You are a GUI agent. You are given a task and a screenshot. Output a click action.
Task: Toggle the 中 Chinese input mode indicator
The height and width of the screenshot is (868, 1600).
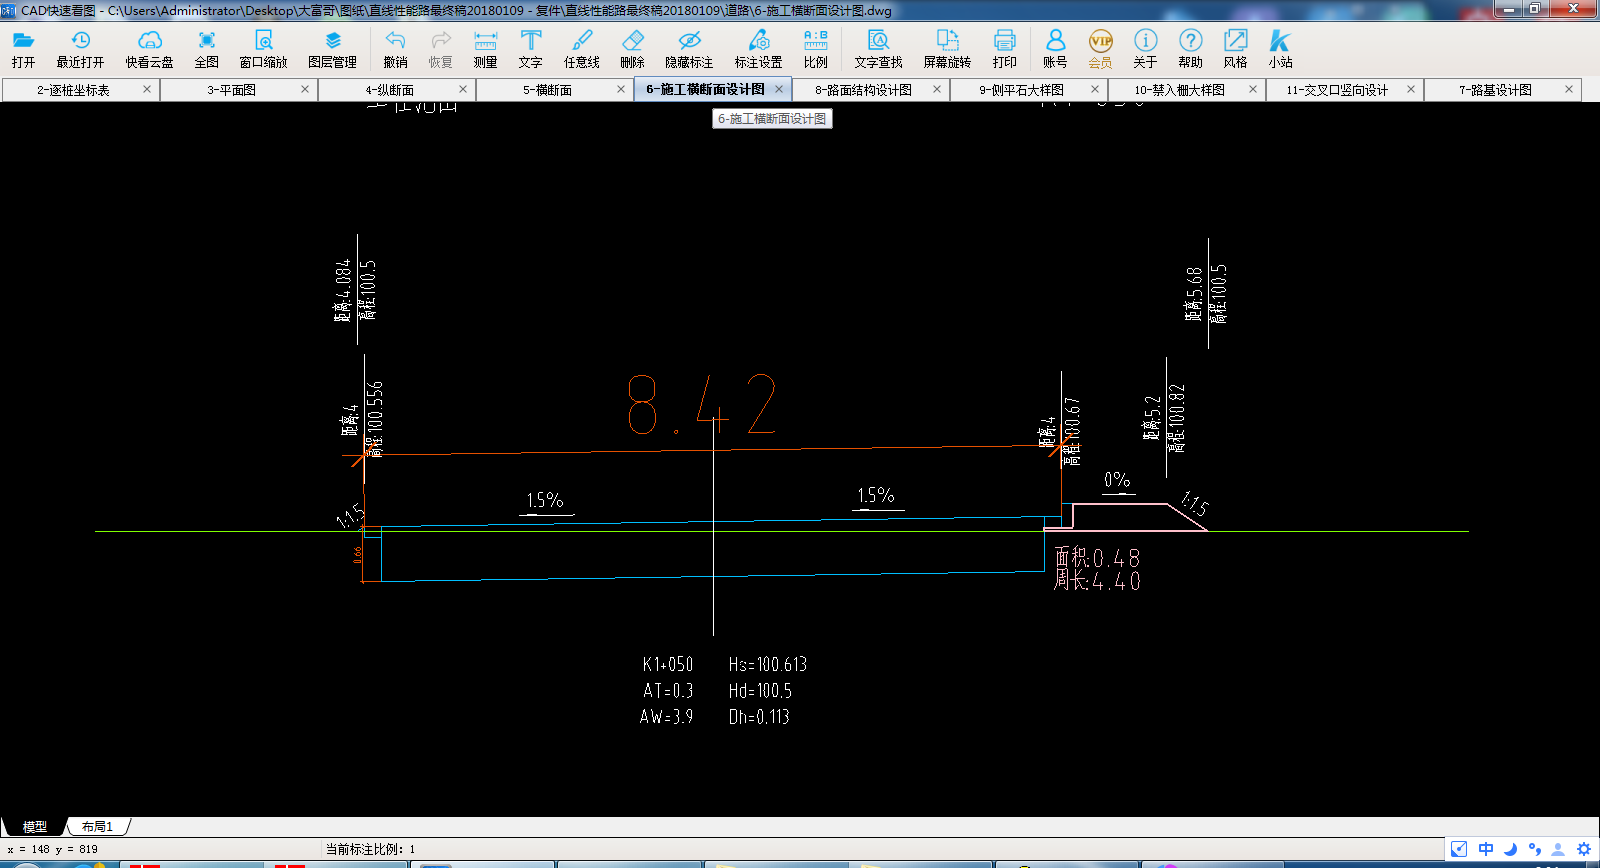pos(1486,849)
